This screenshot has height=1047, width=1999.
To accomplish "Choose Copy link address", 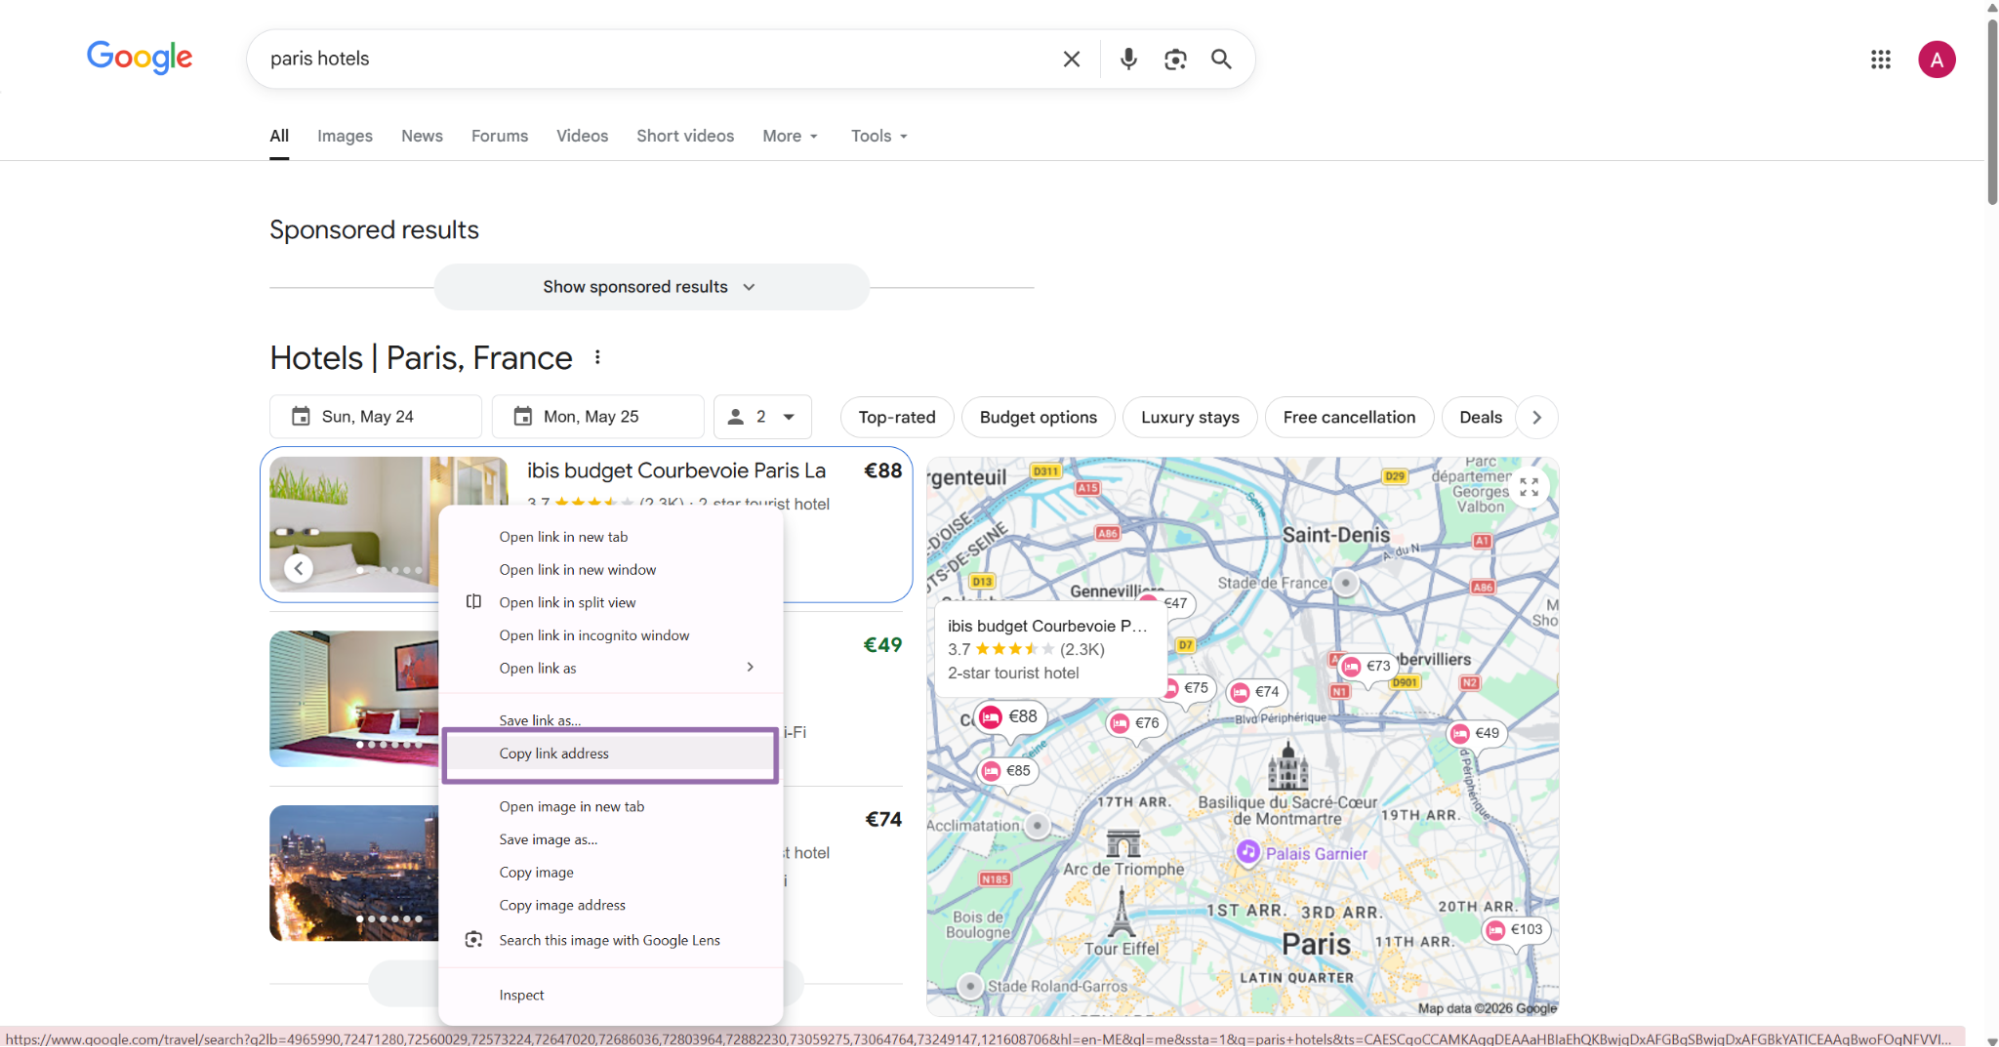I will tap(611, 754).
